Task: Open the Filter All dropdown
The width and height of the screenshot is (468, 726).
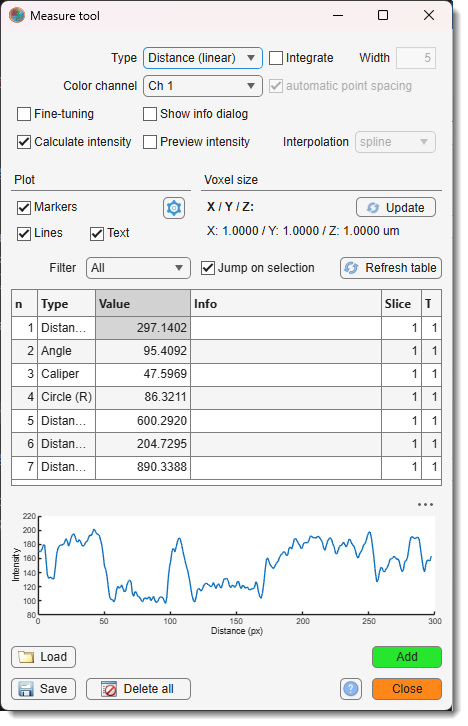Action: click(138, 268)
